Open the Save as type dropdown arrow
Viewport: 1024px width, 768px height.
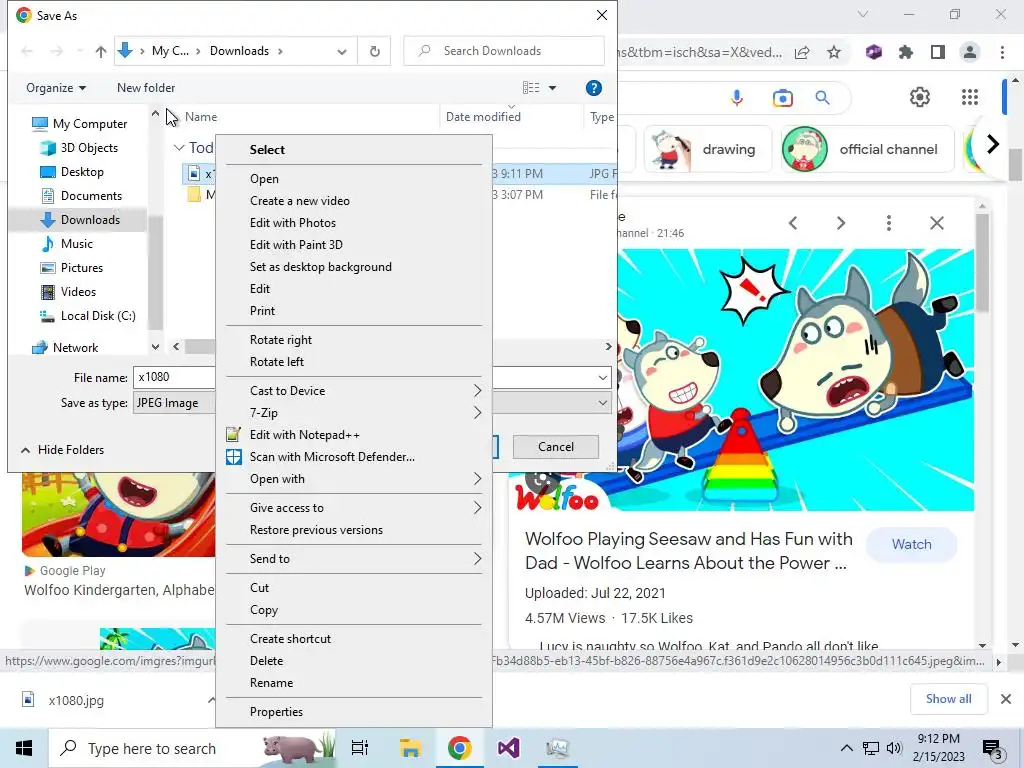[x=602, y=403]
